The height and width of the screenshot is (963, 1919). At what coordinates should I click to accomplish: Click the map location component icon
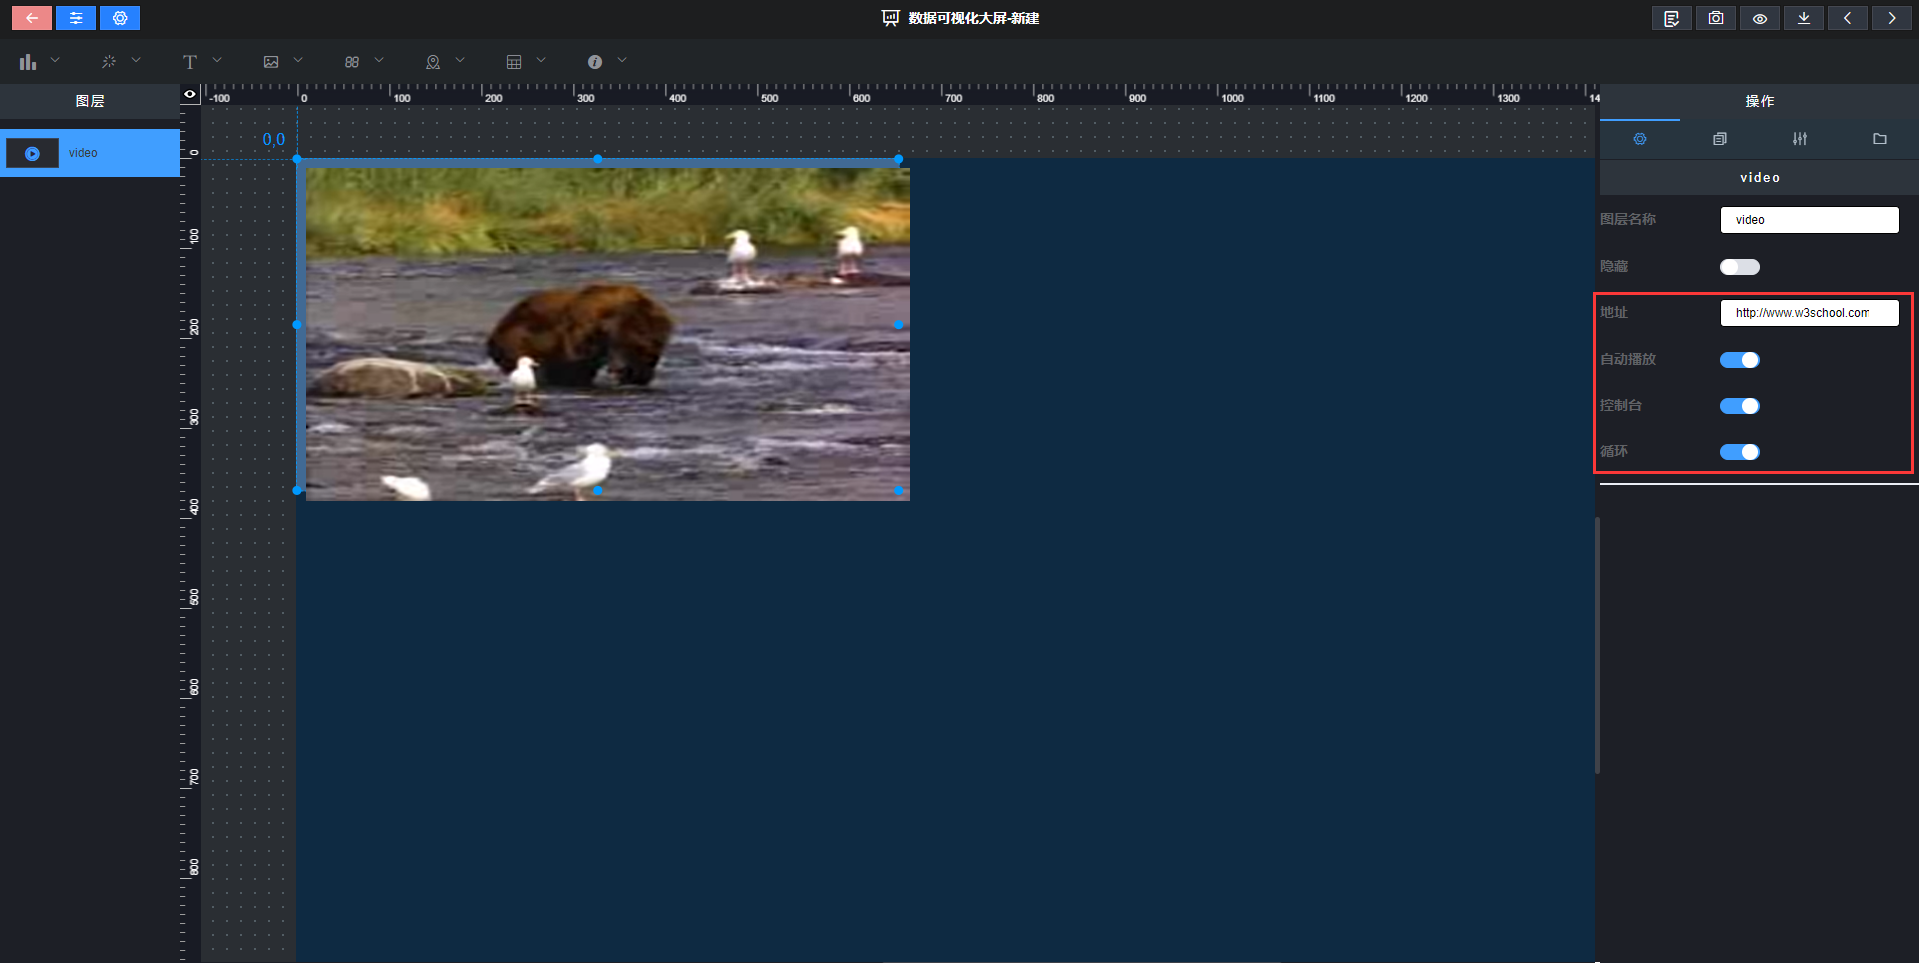[433, 62]
